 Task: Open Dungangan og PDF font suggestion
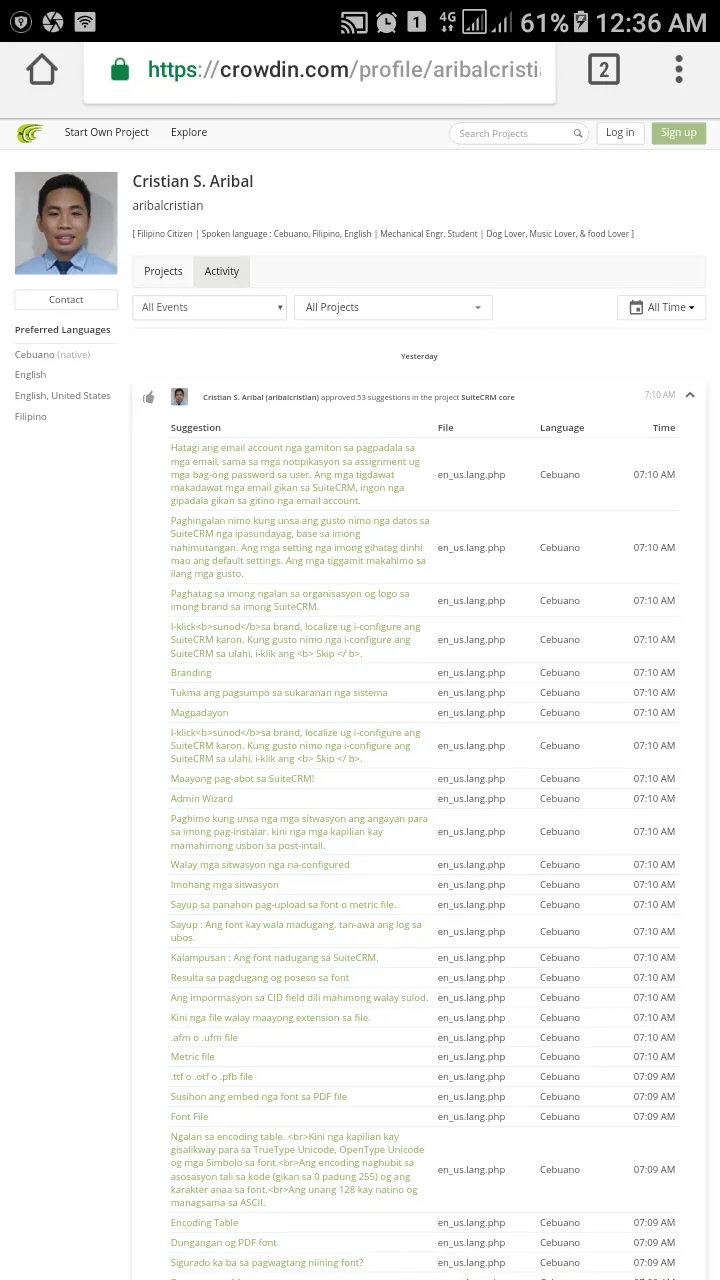click(x=223, y=1242)
